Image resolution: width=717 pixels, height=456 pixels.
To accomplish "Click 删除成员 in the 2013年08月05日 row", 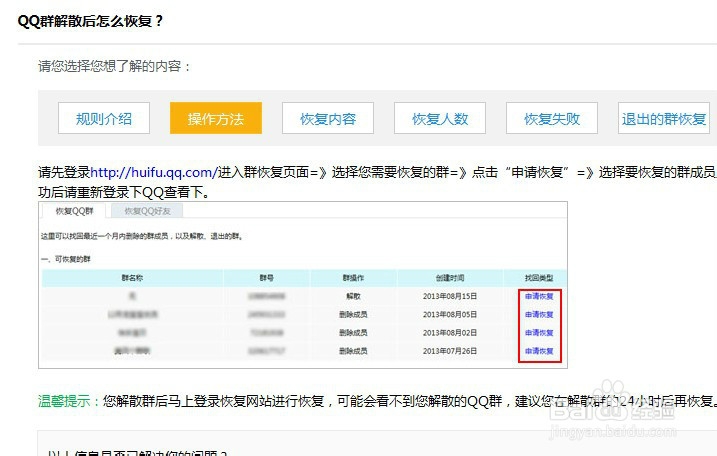I will 353,315.
